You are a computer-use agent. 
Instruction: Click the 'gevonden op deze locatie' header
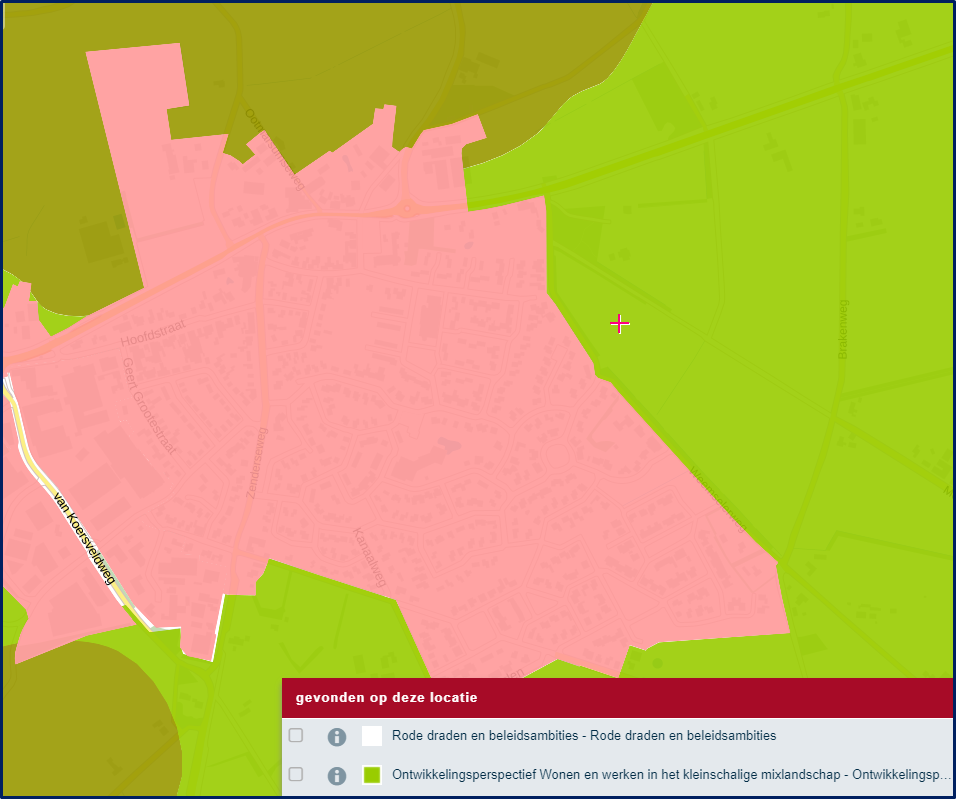(386, 697)
